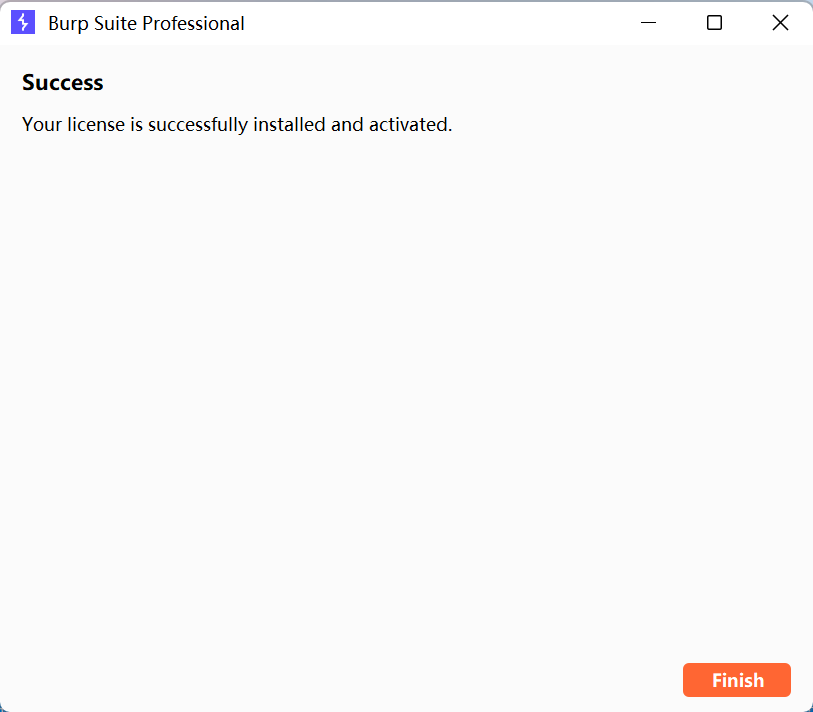Close the Burp Suite Professional window
The image size is (813, 712).
click(x=780, y=23)
